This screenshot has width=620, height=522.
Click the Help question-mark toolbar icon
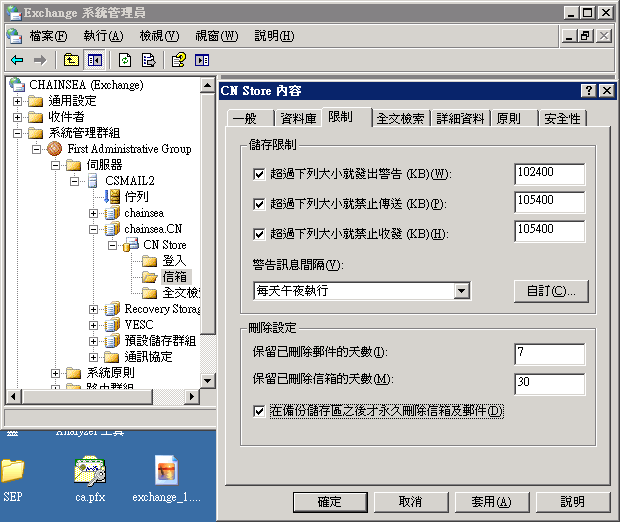178,61
